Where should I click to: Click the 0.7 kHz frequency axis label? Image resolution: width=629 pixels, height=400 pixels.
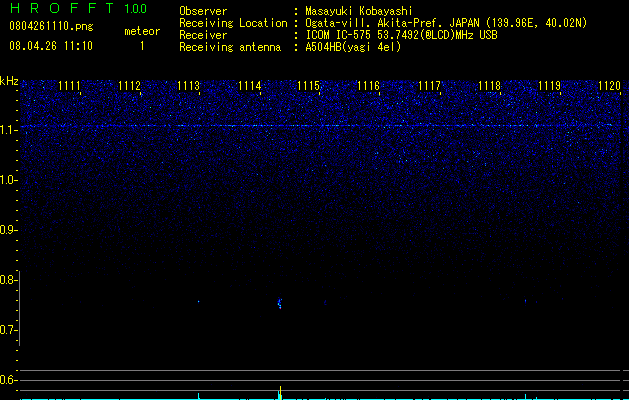tap(8, 330)
